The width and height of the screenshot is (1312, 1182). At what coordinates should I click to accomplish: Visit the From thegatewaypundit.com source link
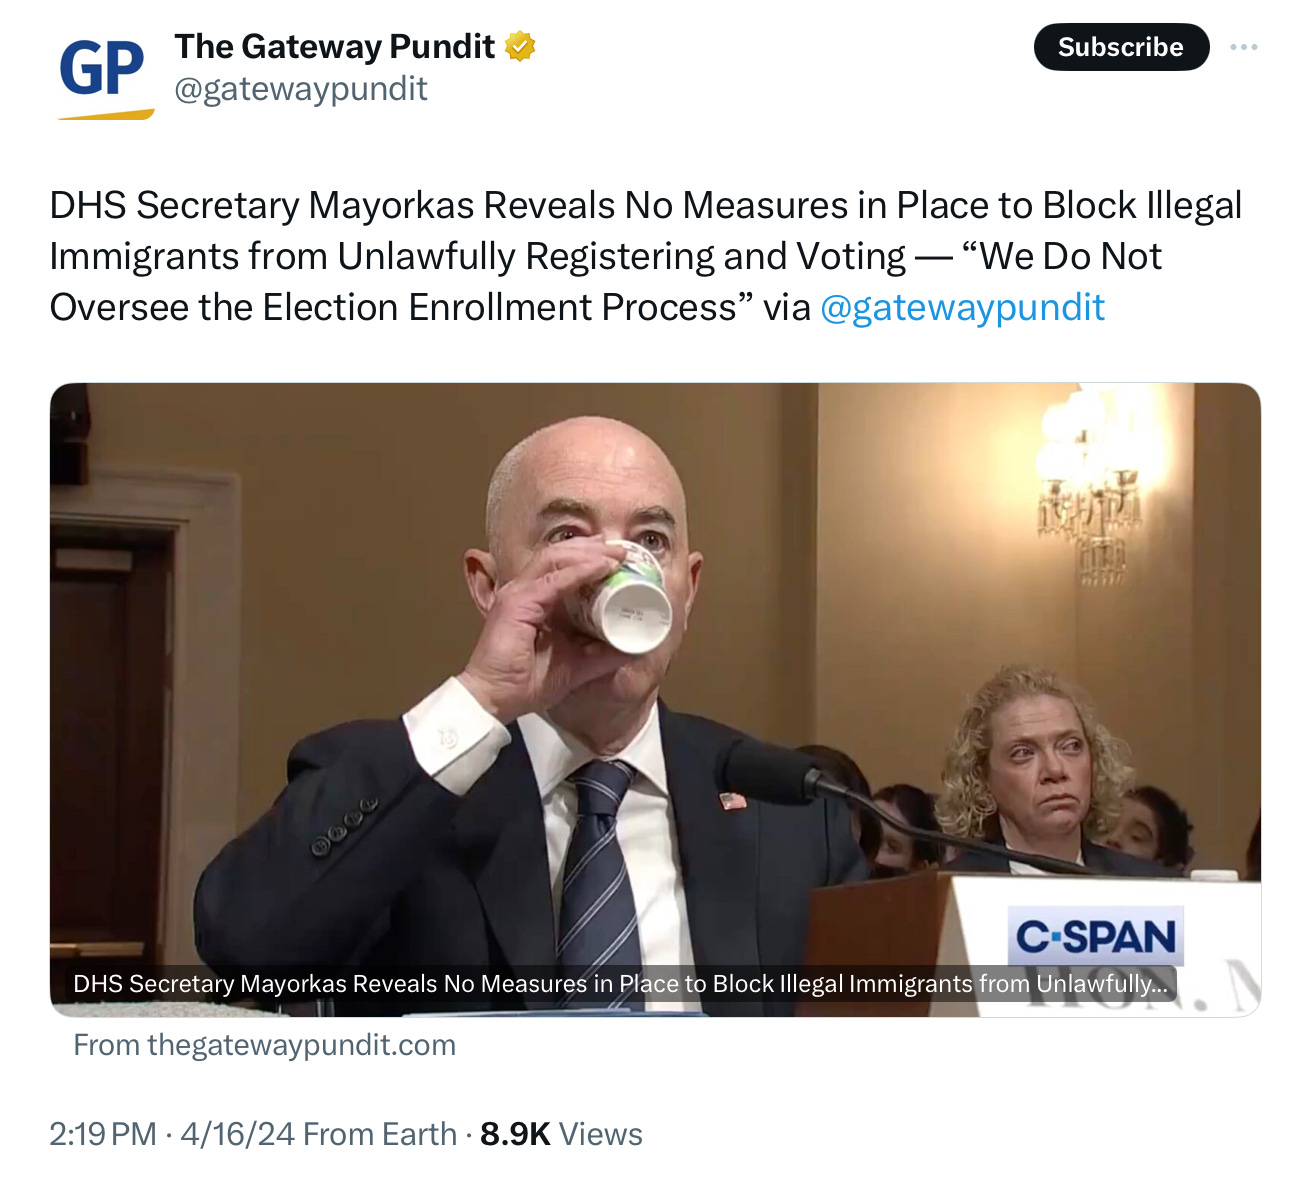click(264, 1045)
